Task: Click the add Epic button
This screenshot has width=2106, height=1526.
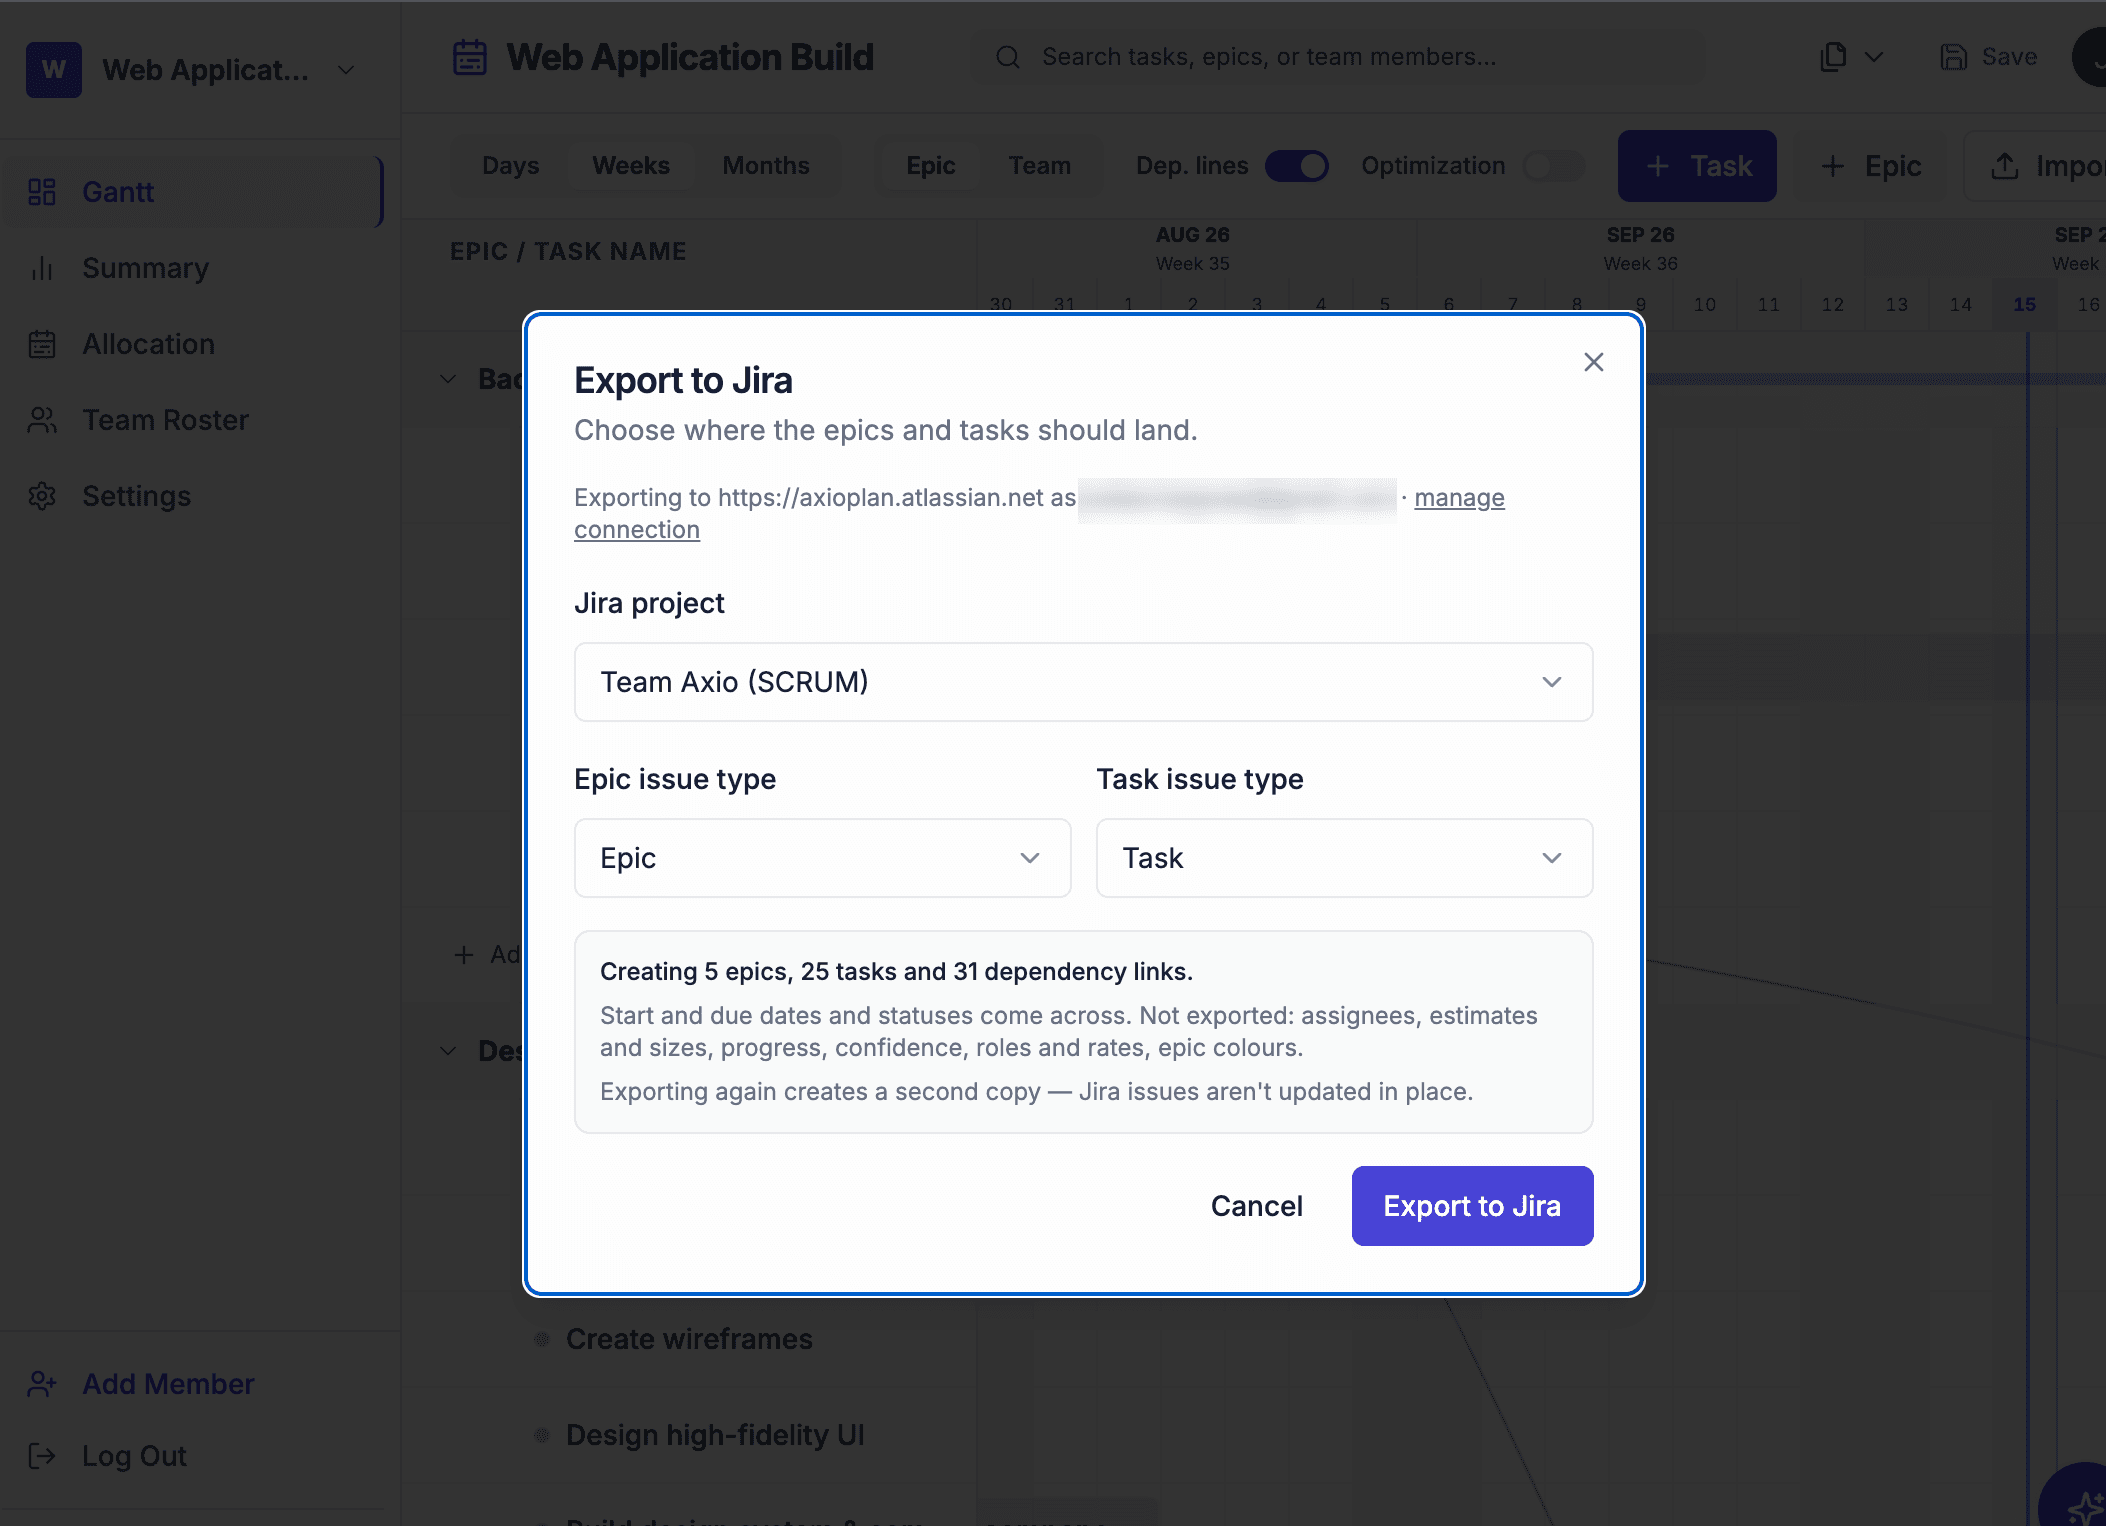Action: tap(1870, 166)
